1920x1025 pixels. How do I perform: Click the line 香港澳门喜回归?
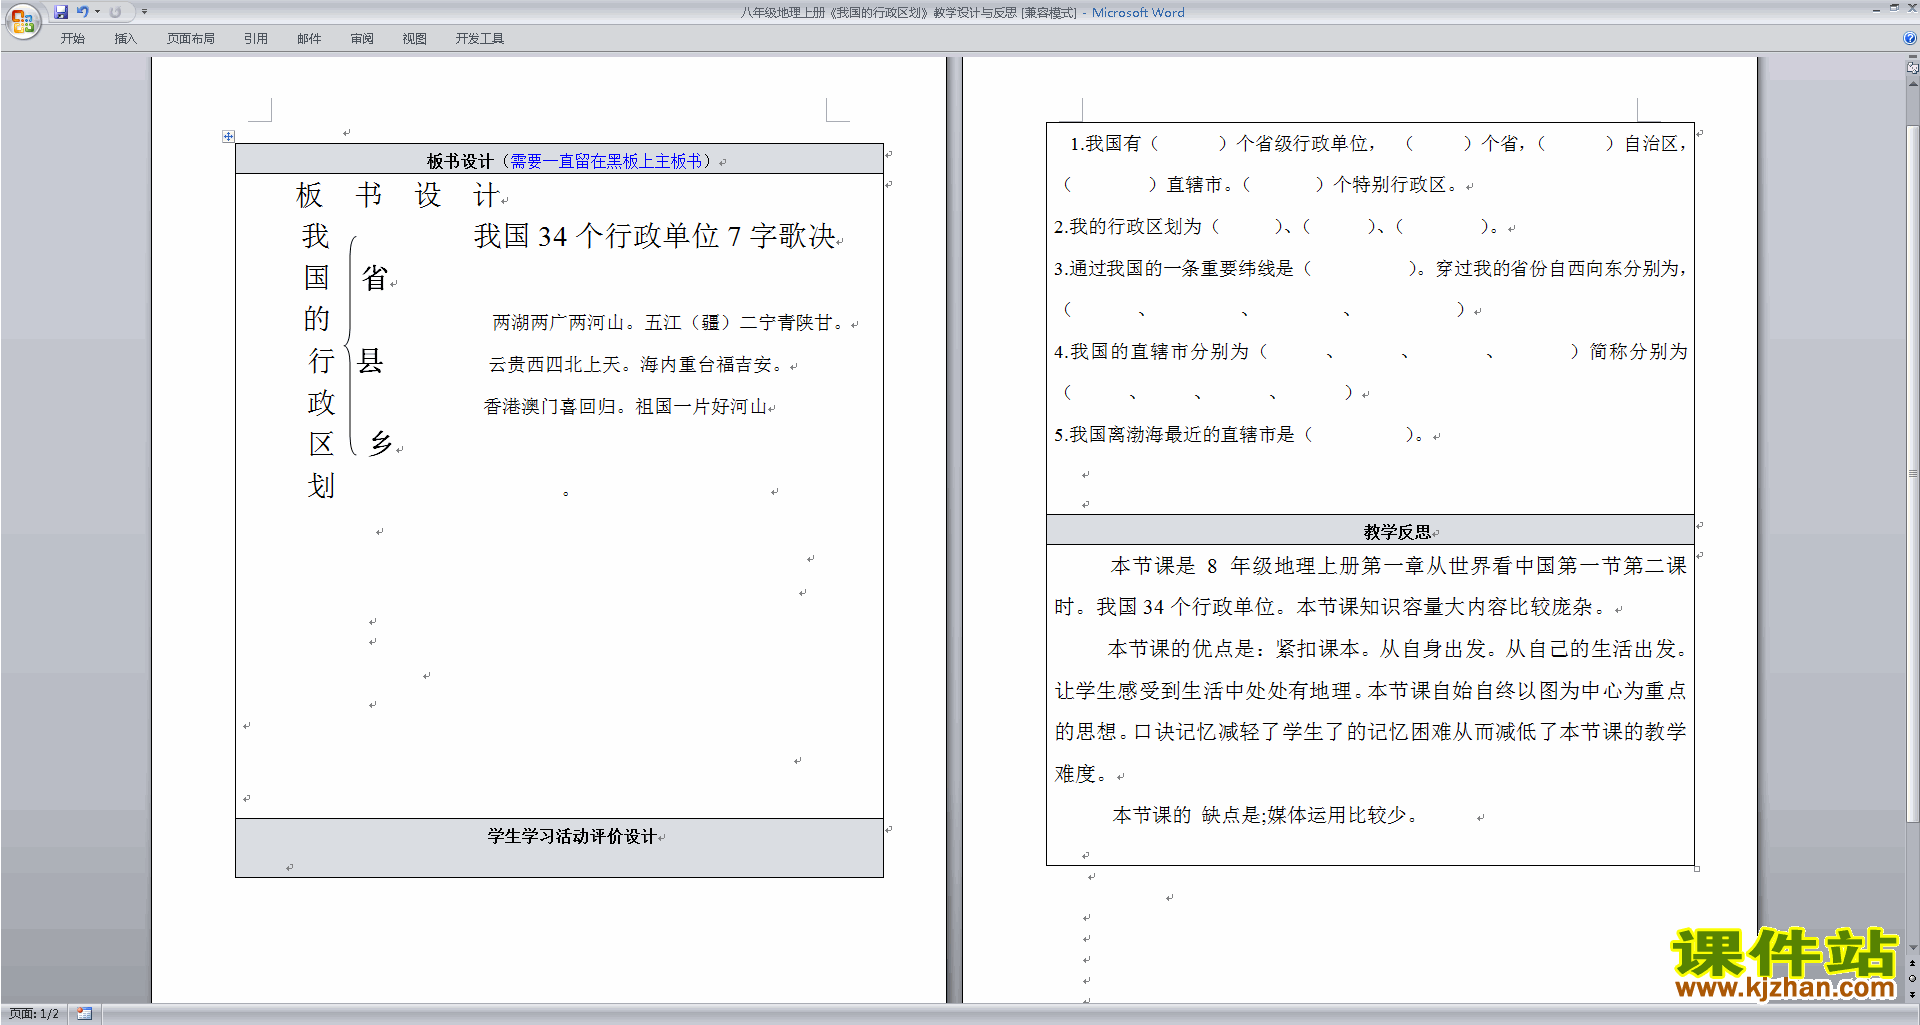[550, 407]
